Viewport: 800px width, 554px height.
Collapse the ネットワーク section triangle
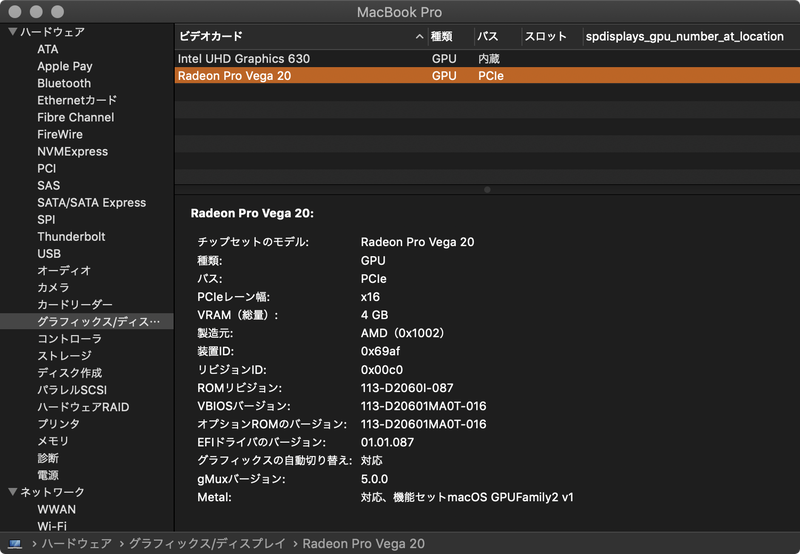point(13,492)
